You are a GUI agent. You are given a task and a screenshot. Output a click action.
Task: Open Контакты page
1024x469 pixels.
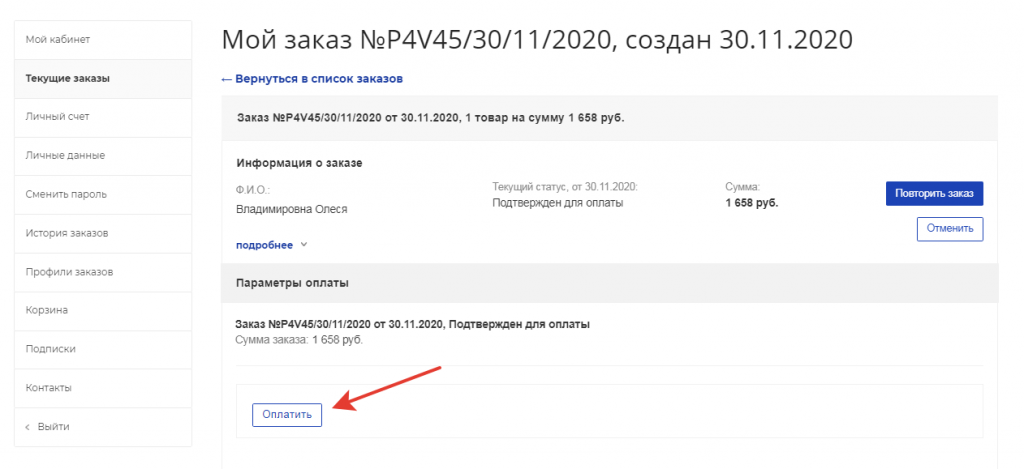coord(103,388)
